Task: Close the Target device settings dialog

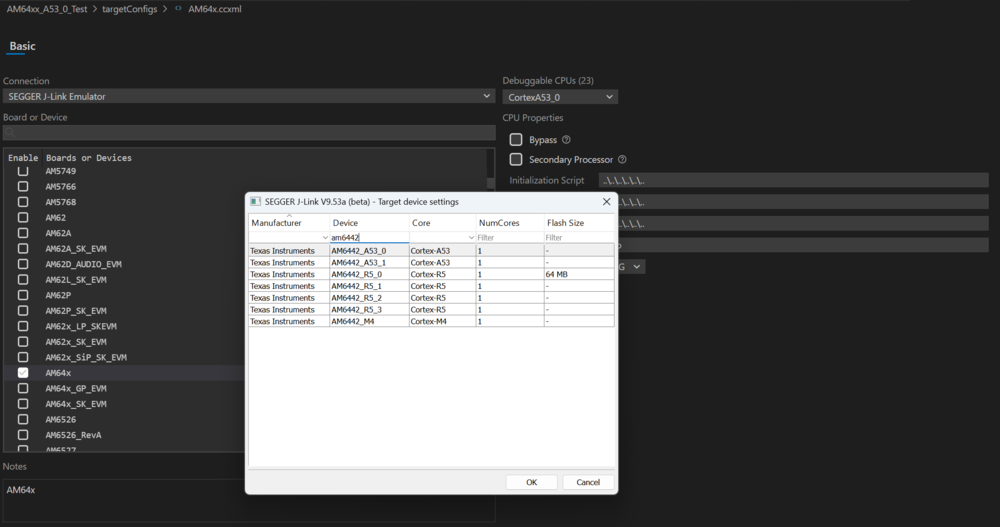Action: 607,202
